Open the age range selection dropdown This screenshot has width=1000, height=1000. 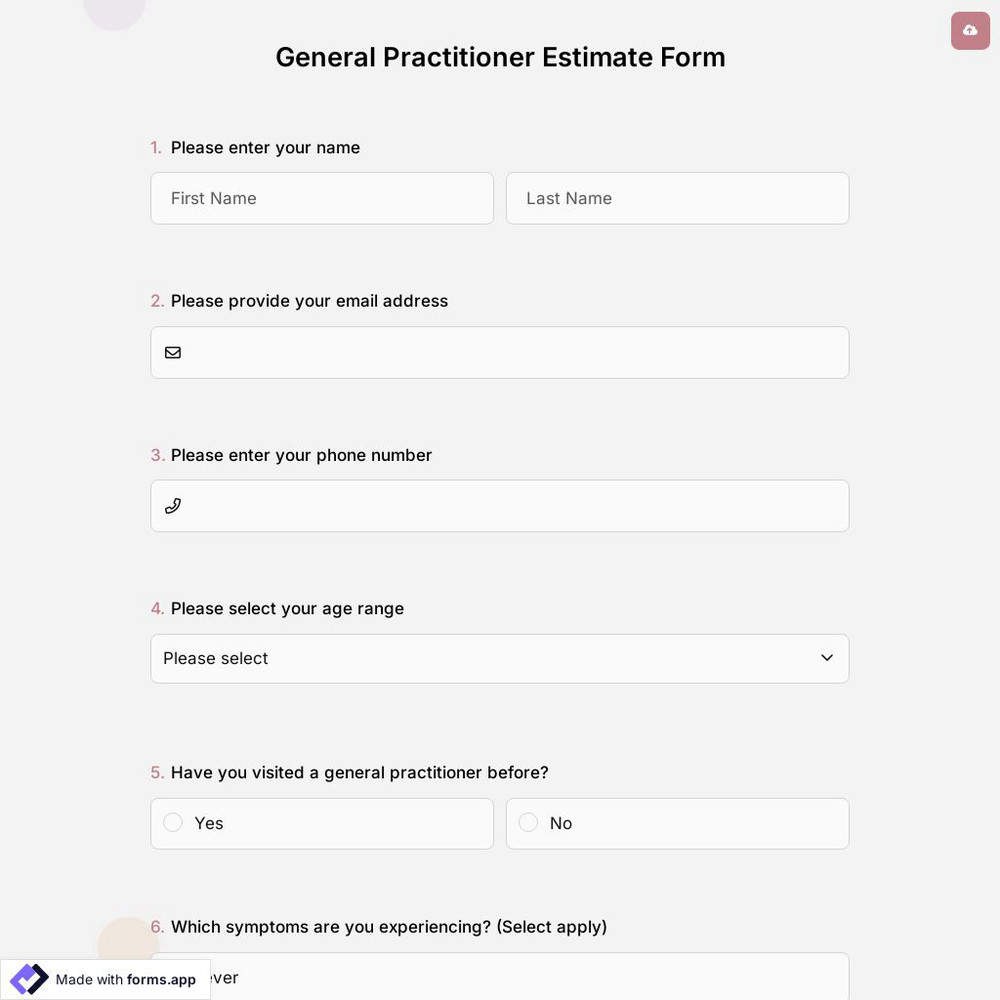(500, 658)
